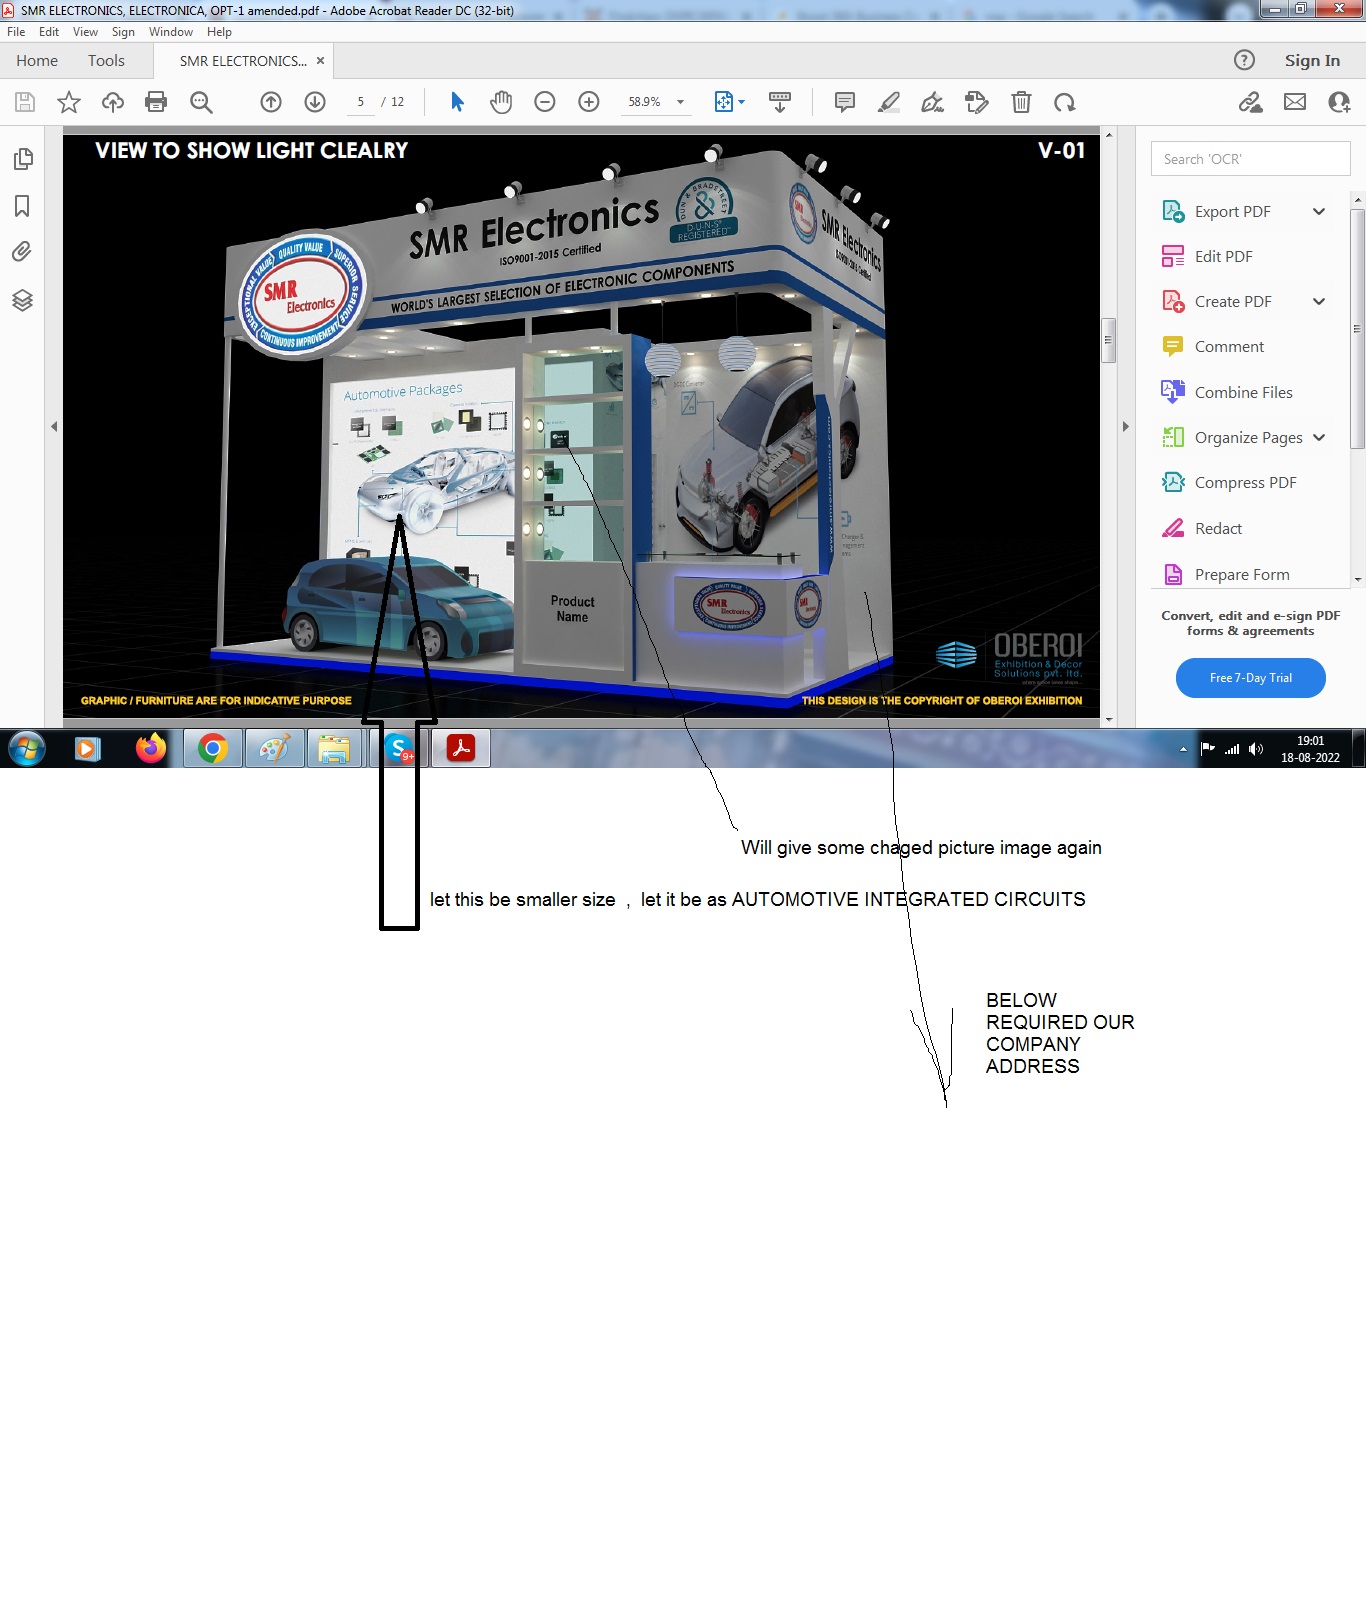Open the View menu
The image size is (1366, 1601).
[85, 32]
